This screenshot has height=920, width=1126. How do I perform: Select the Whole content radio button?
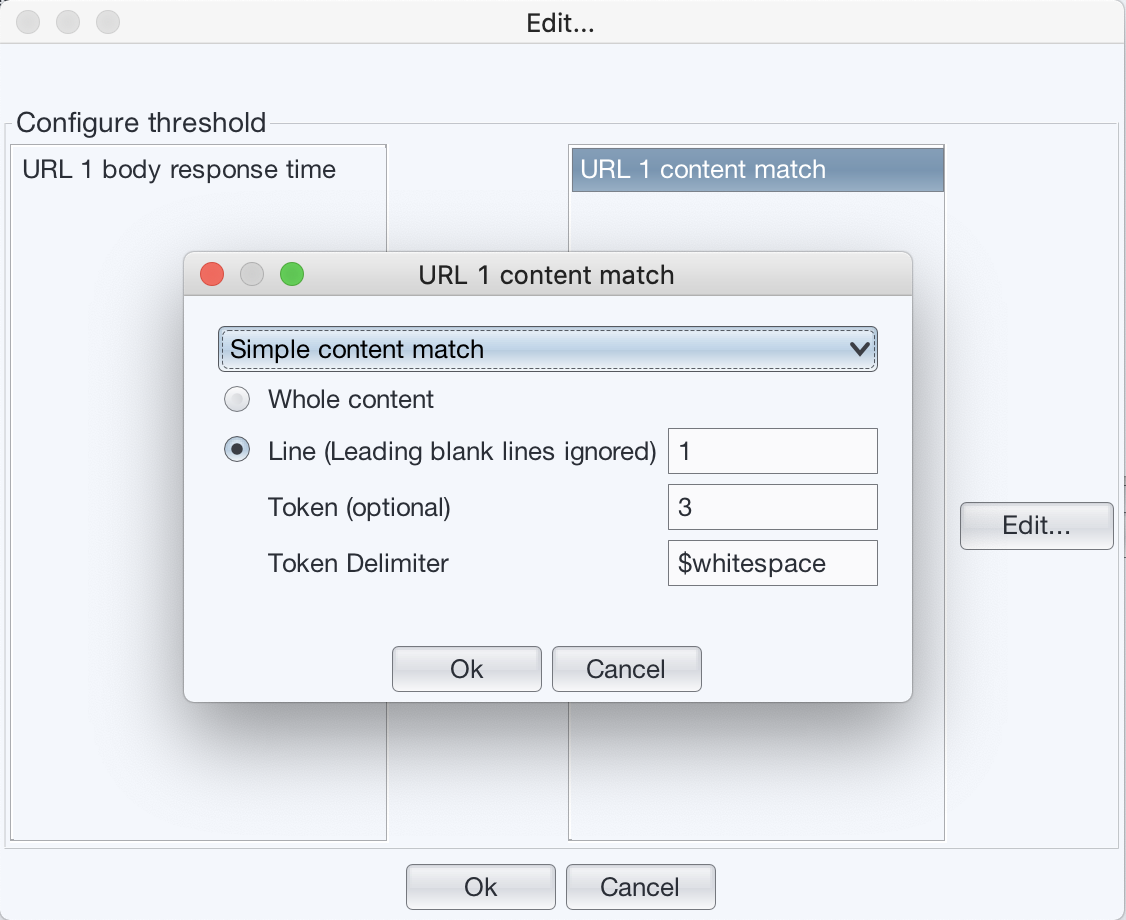pos(237,399)
